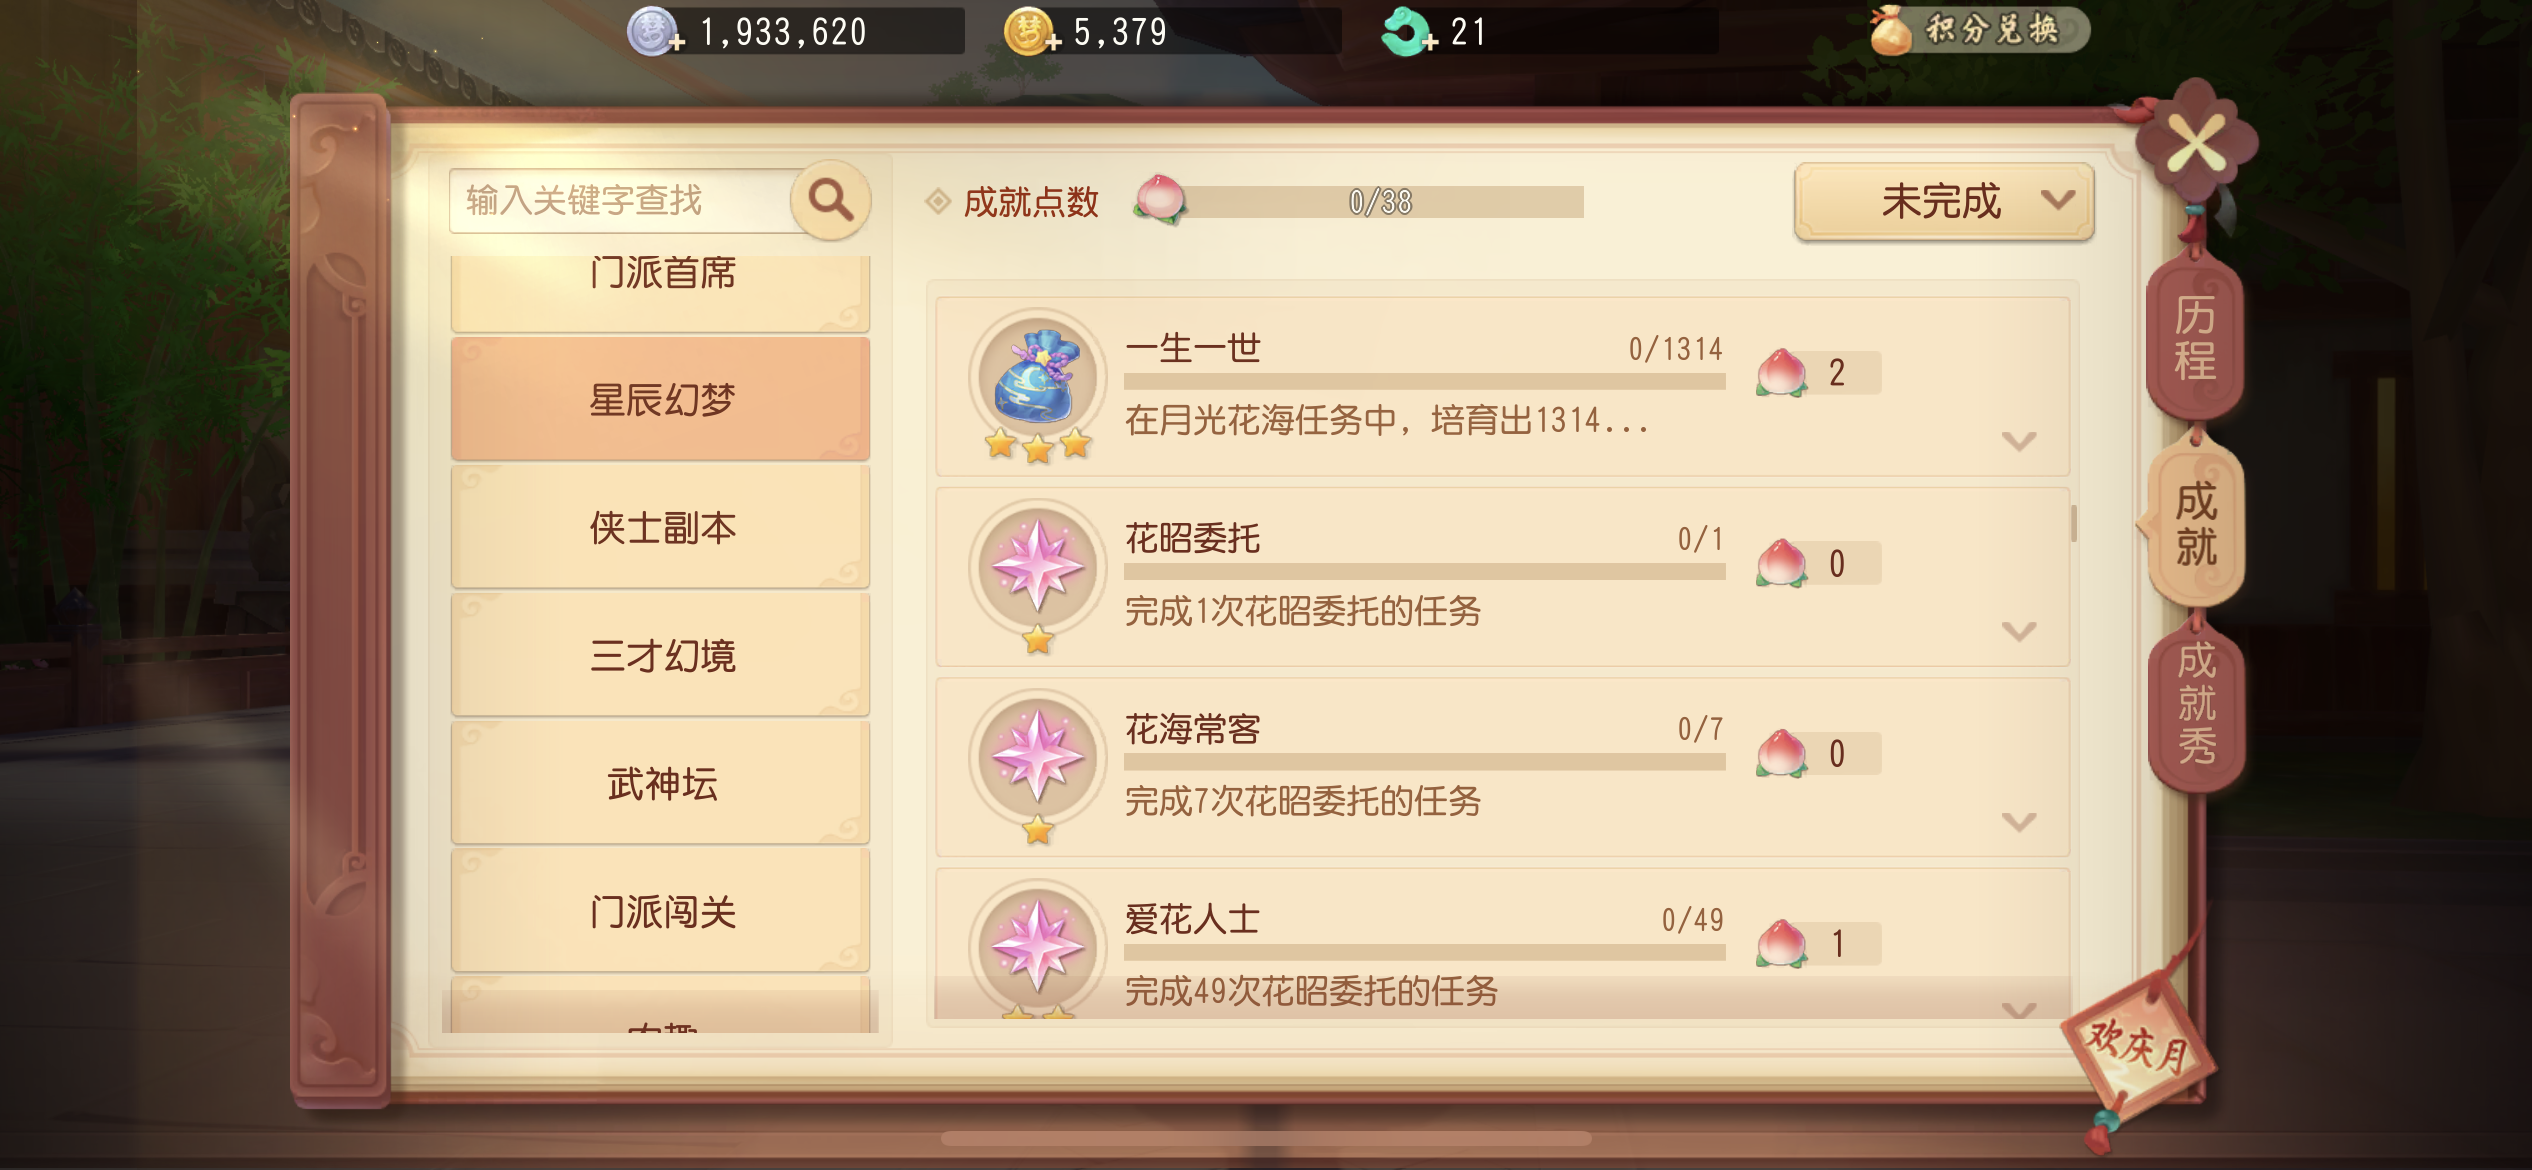Open the 未完成 filter dropdown

point(1943,201)
